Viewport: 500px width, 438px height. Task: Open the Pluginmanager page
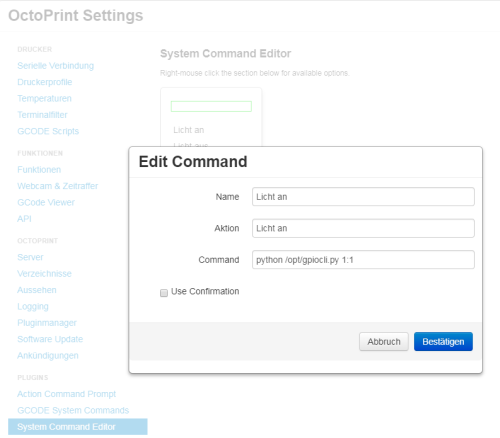[47, 323]
